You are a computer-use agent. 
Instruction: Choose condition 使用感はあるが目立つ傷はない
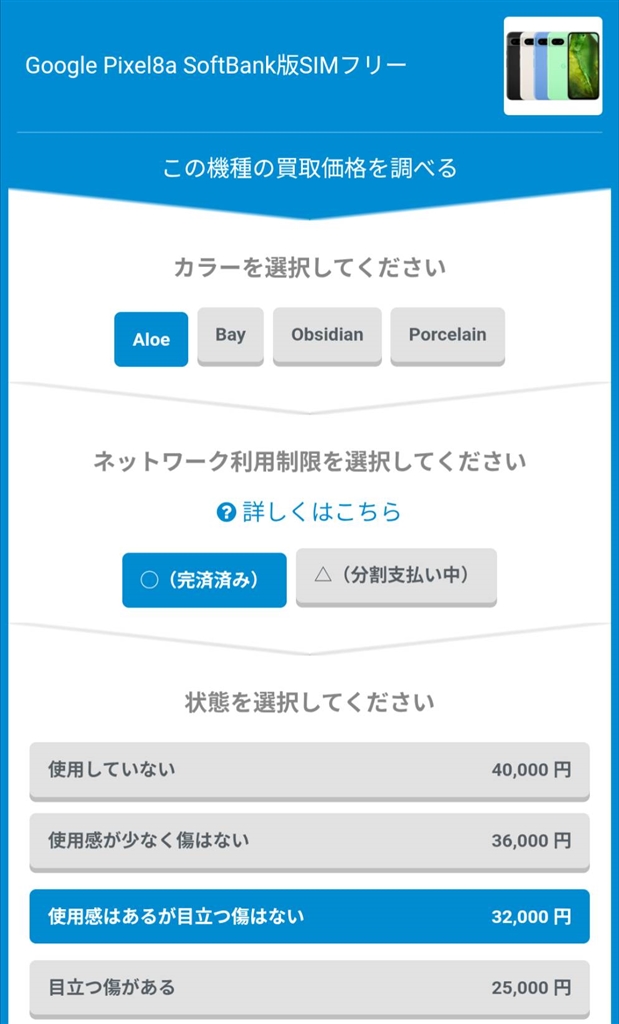[309, 916]
